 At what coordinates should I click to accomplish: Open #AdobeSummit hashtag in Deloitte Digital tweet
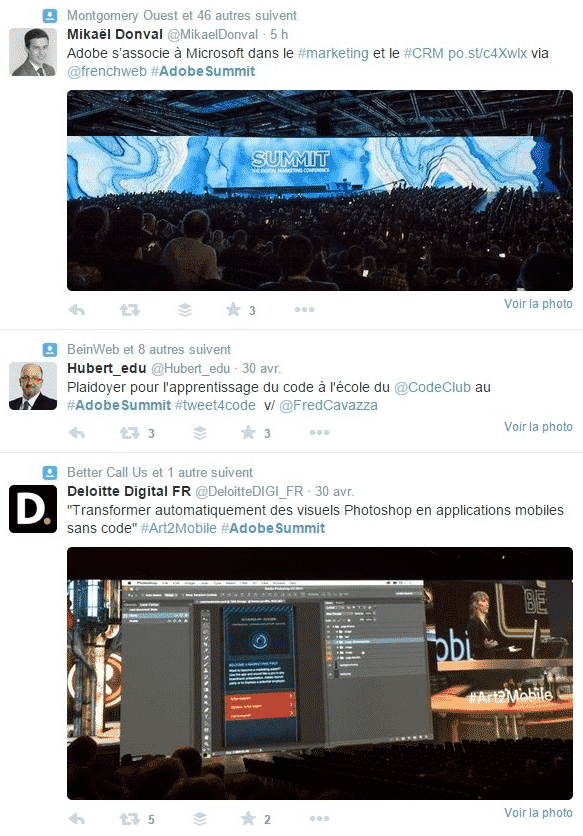click(273, 528)
